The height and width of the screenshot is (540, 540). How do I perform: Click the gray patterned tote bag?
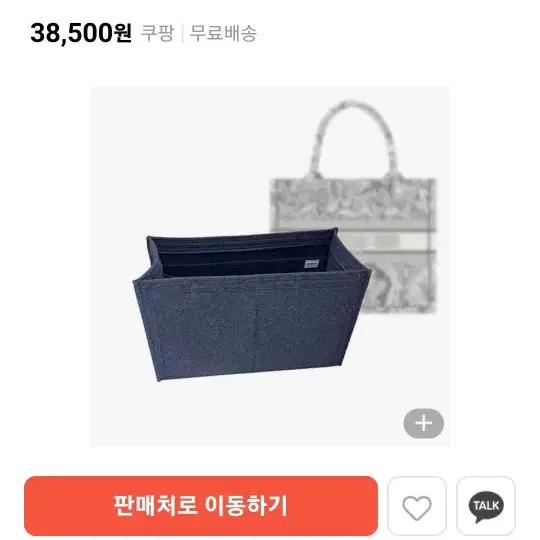(x=353, y=207)
